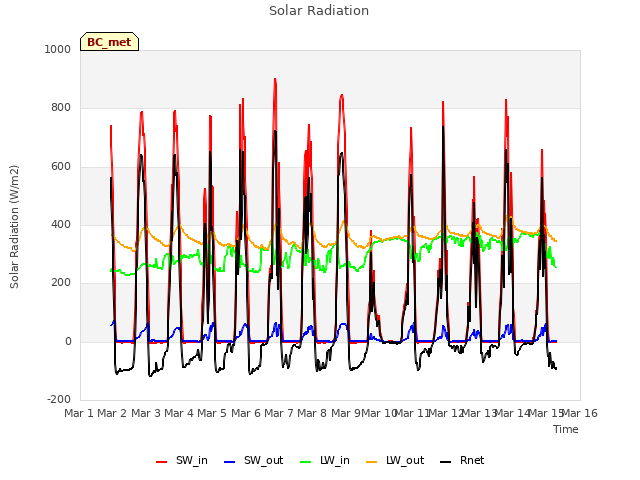Click the 1000 y-axis tick label
The height and width of the screenshot is (480, 640).
point(58,49)
